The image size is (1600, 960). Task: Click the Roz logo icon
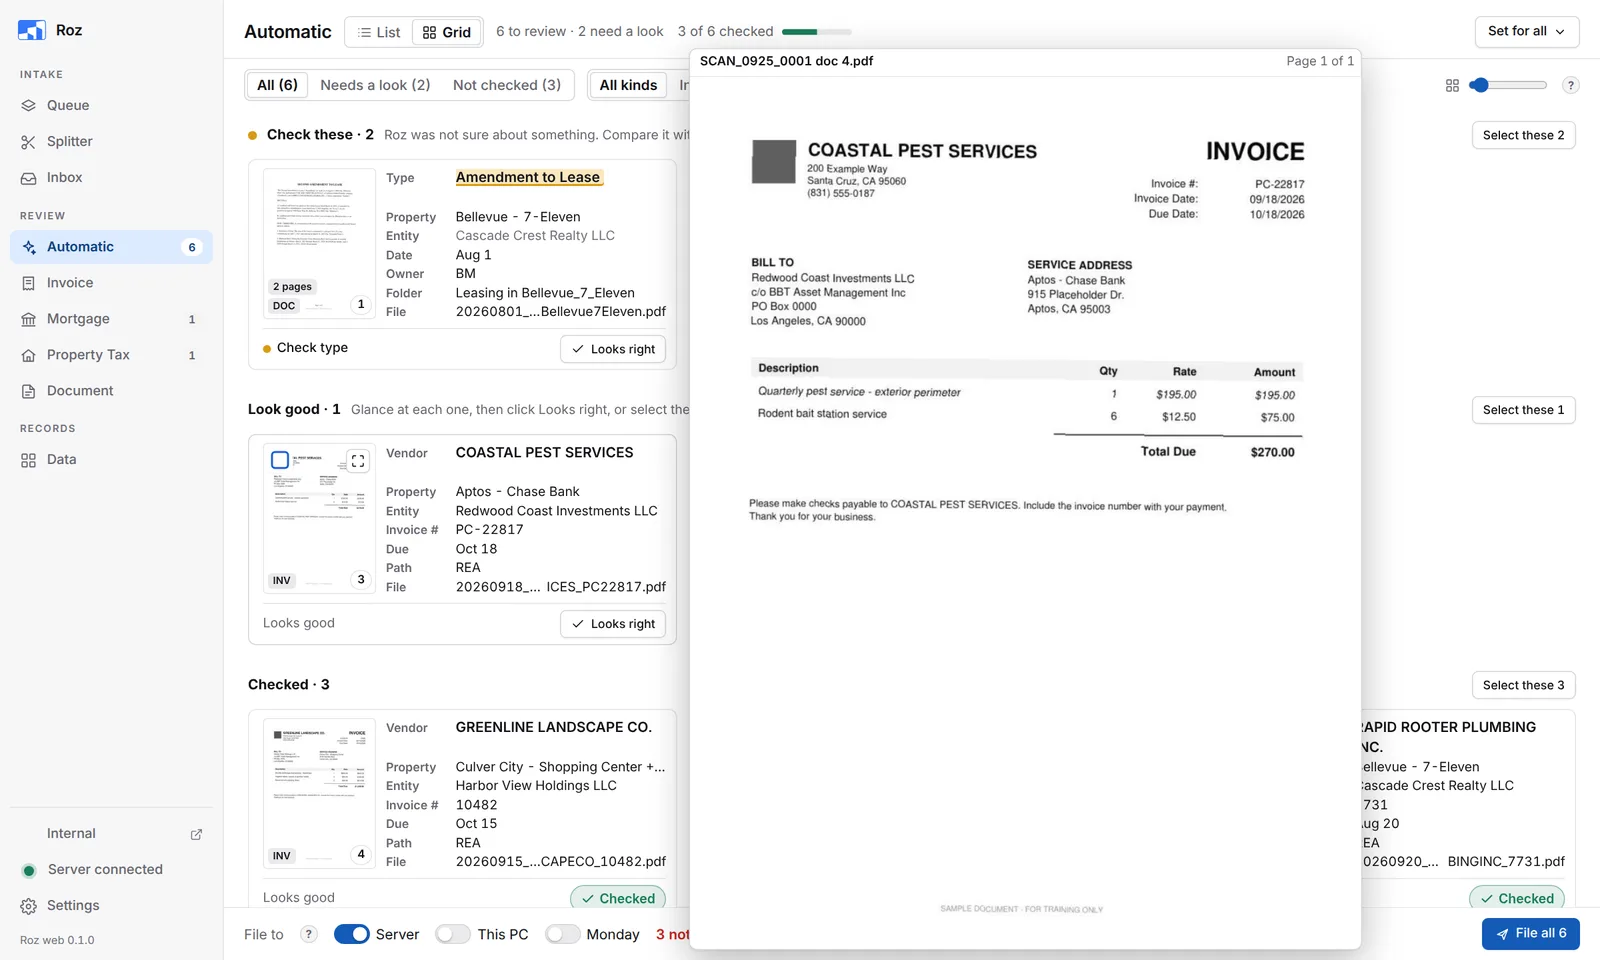[x=32, y=30]
